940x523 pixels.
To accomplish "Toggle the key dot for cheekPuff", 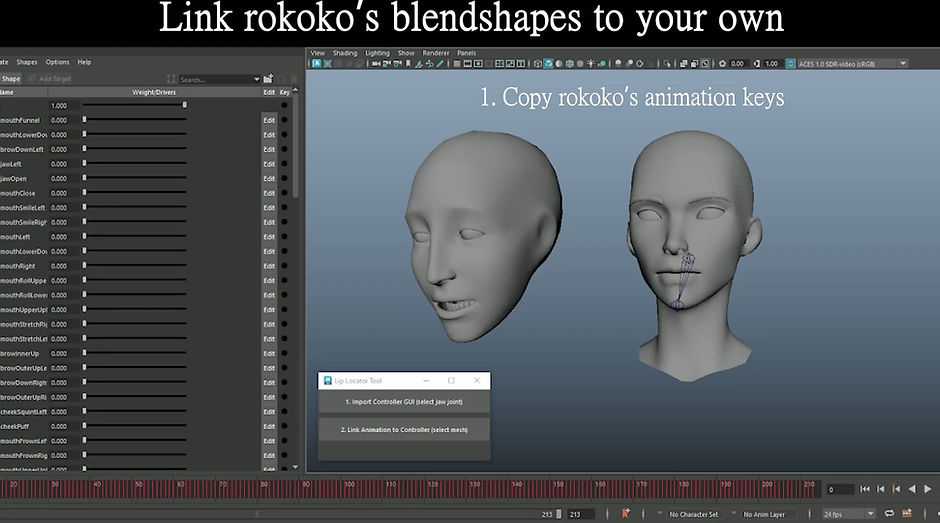I will tap(284, 426).
